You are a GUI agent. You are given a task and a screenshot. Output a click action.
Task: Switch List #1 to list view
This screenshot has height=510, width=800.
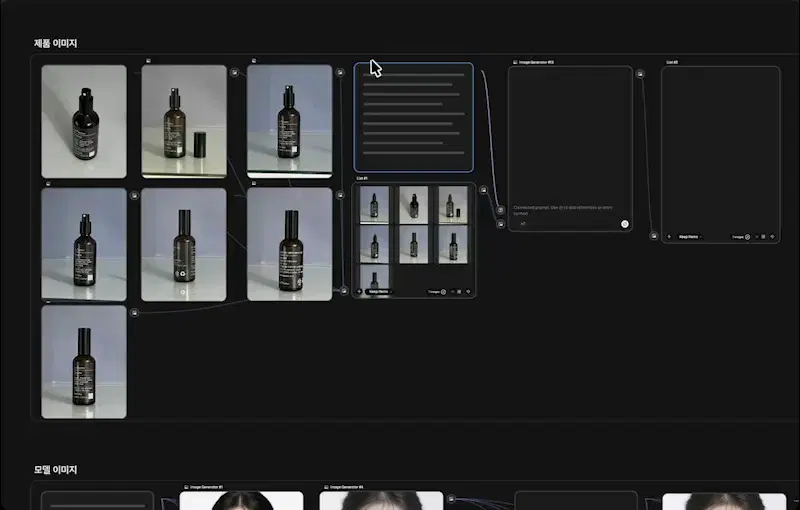453,292
